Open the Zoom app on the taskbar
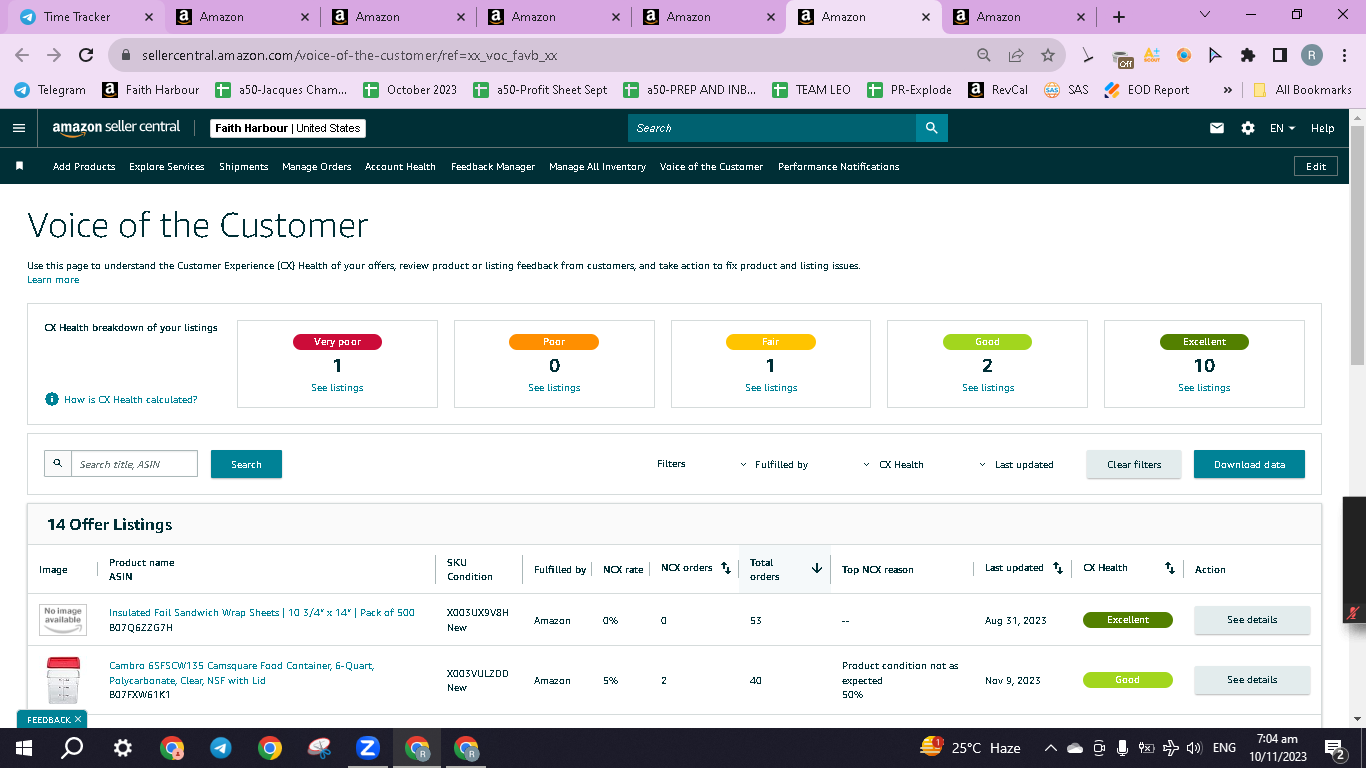The height and width of the screenshot is (768, 1366). click(367, 748)
